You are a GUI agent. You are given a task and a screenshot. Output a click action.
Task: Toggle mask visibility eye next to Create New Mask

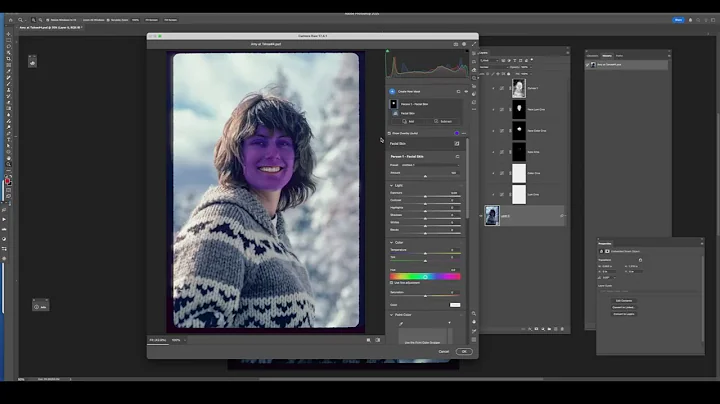(466, 91)
